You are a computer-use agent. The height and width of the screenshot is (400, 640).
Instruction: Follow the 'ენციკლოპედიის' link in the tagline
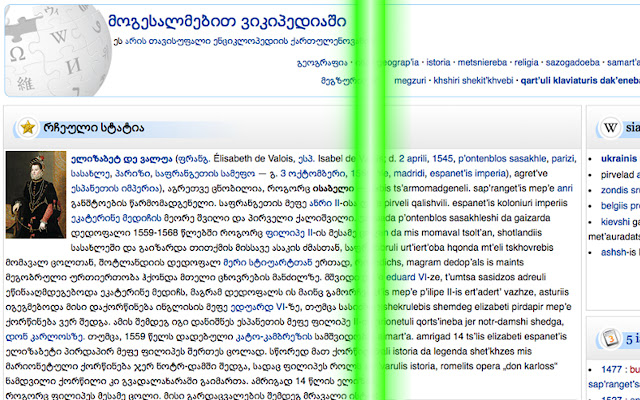(x=250, y=41)
